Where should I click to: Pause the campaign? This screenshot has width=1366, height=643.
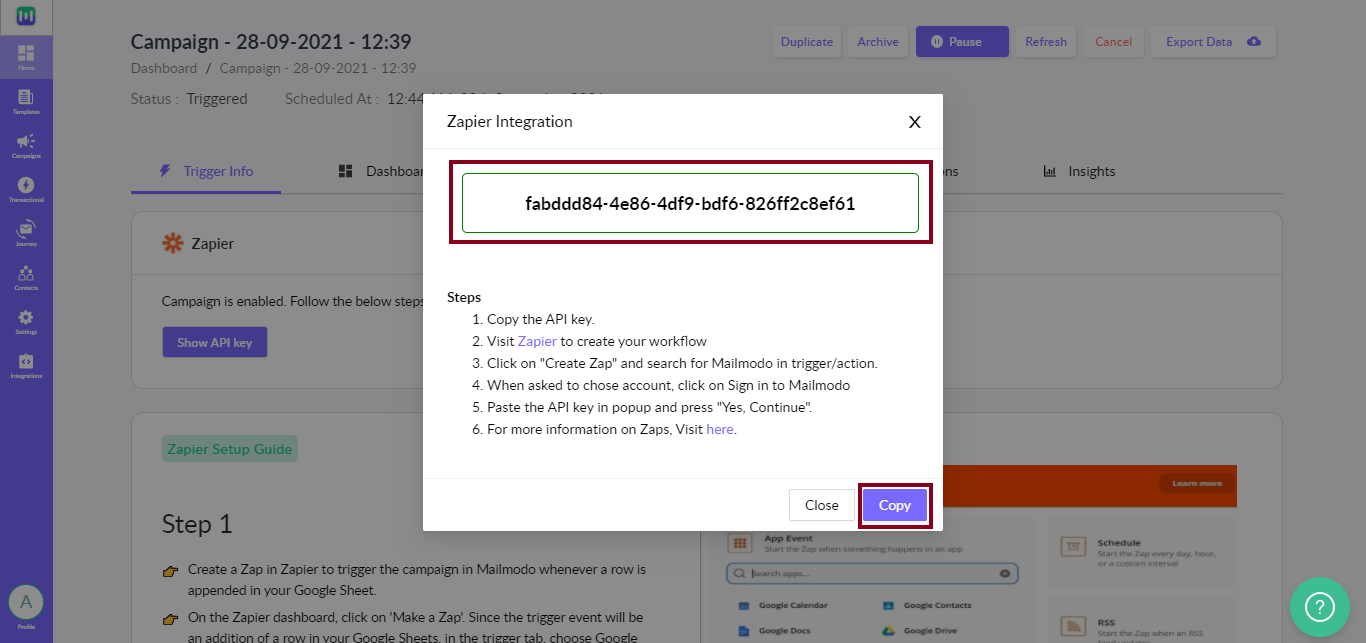click(x=961, y=42)
